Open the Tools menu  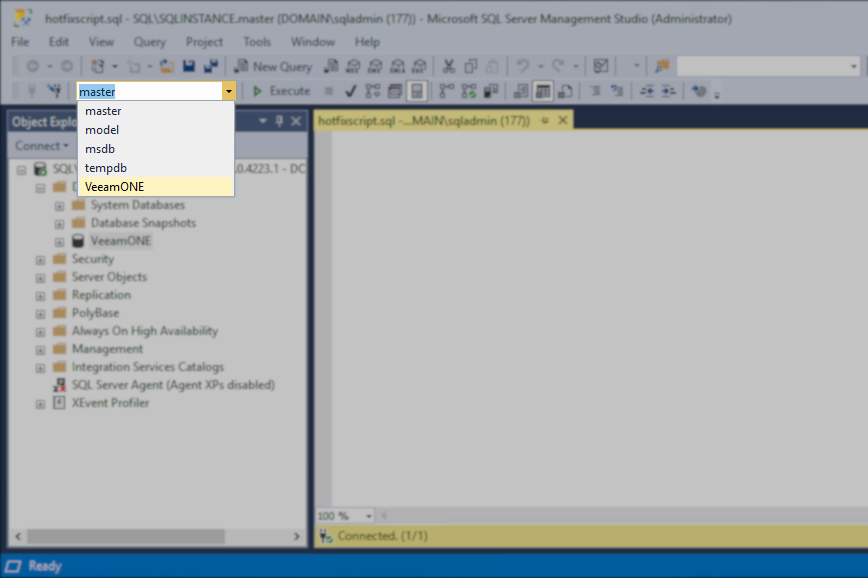point(257,42)
